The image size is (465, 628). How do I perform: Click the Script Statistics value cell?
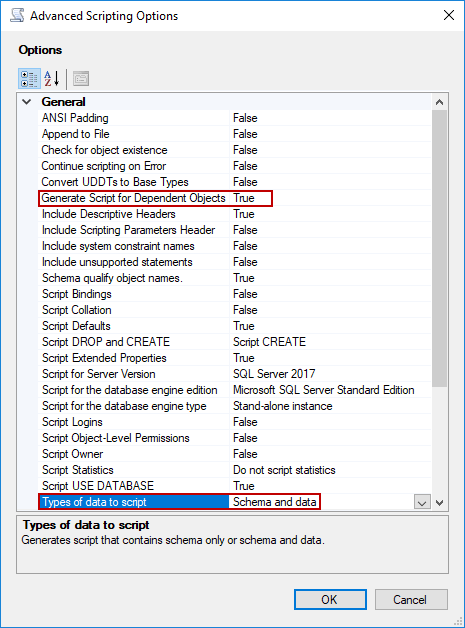[330, 470]
